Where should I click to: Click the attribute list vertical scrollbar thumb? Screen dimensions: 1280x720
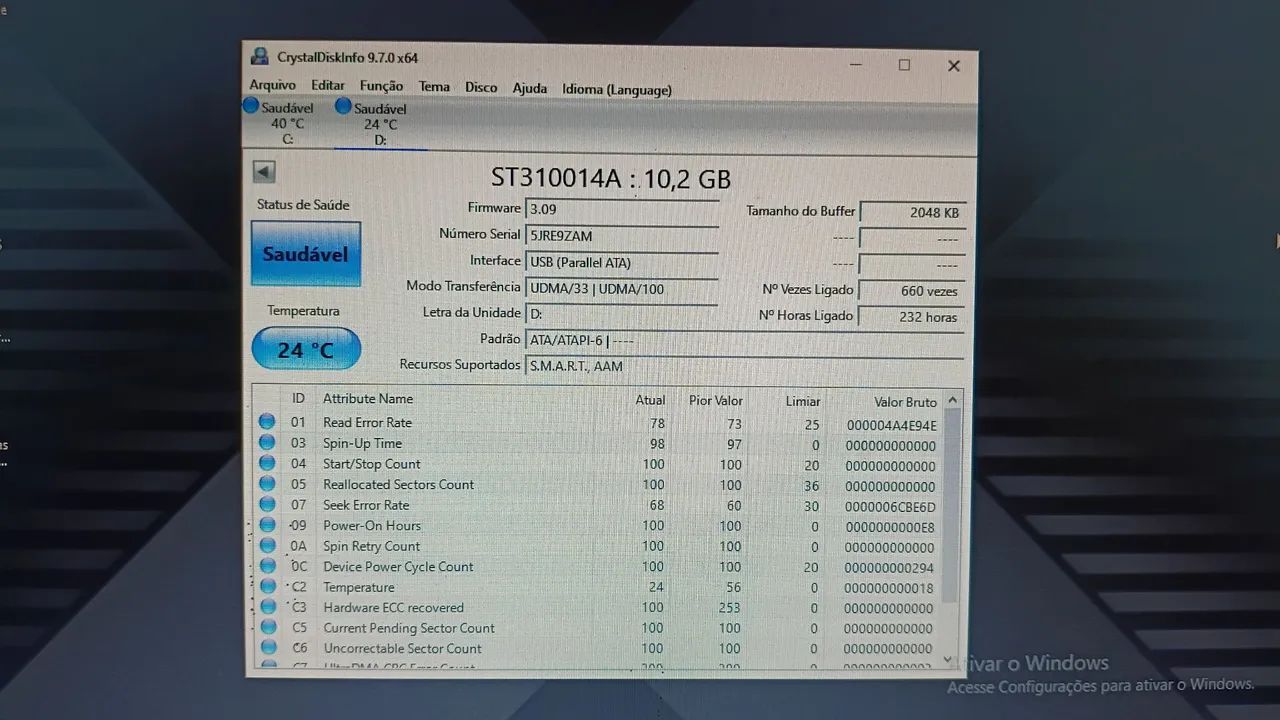click(953, 505)
